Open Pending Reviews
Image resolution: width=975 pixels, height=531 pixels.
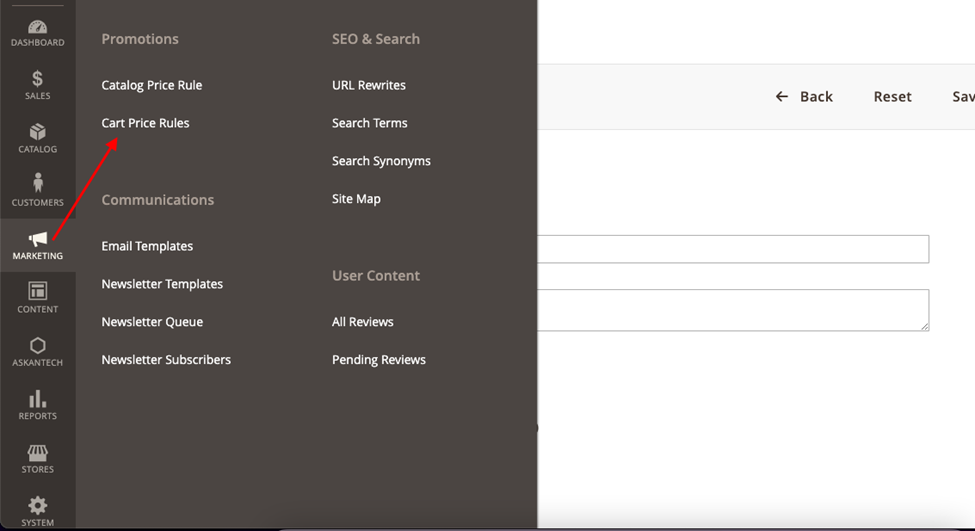point(379,360)
